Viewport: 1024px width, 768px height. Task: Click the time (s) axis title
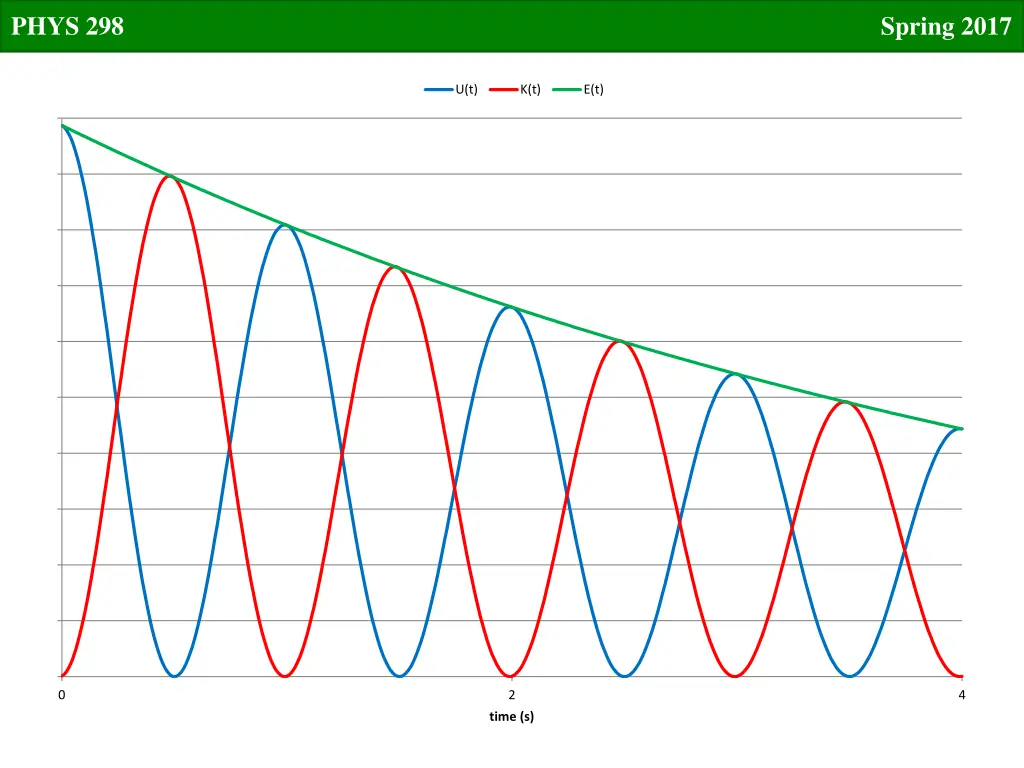pyautogui.click(x=511, y=716)
